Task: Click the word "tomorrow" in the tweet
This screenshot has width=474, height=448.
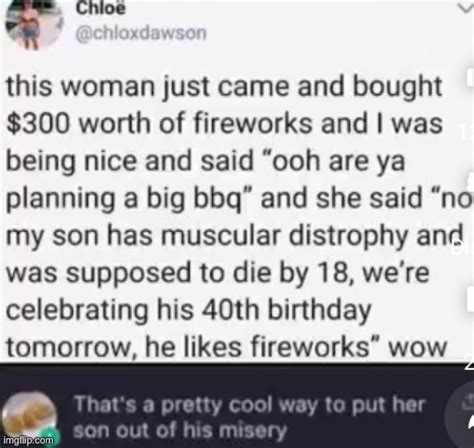Action: (69, 348)
